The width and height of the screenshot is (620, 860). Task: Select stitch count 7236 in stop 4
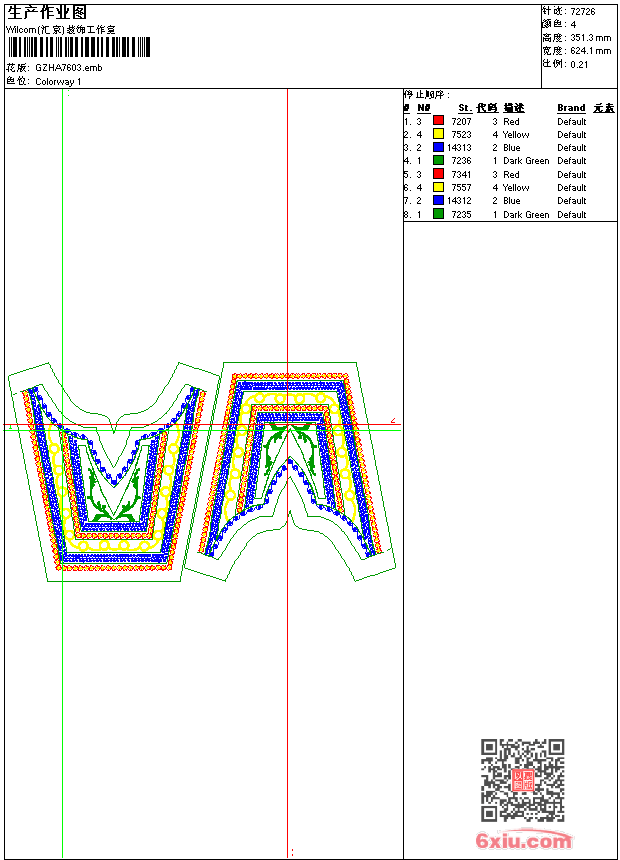pos(461,161)
